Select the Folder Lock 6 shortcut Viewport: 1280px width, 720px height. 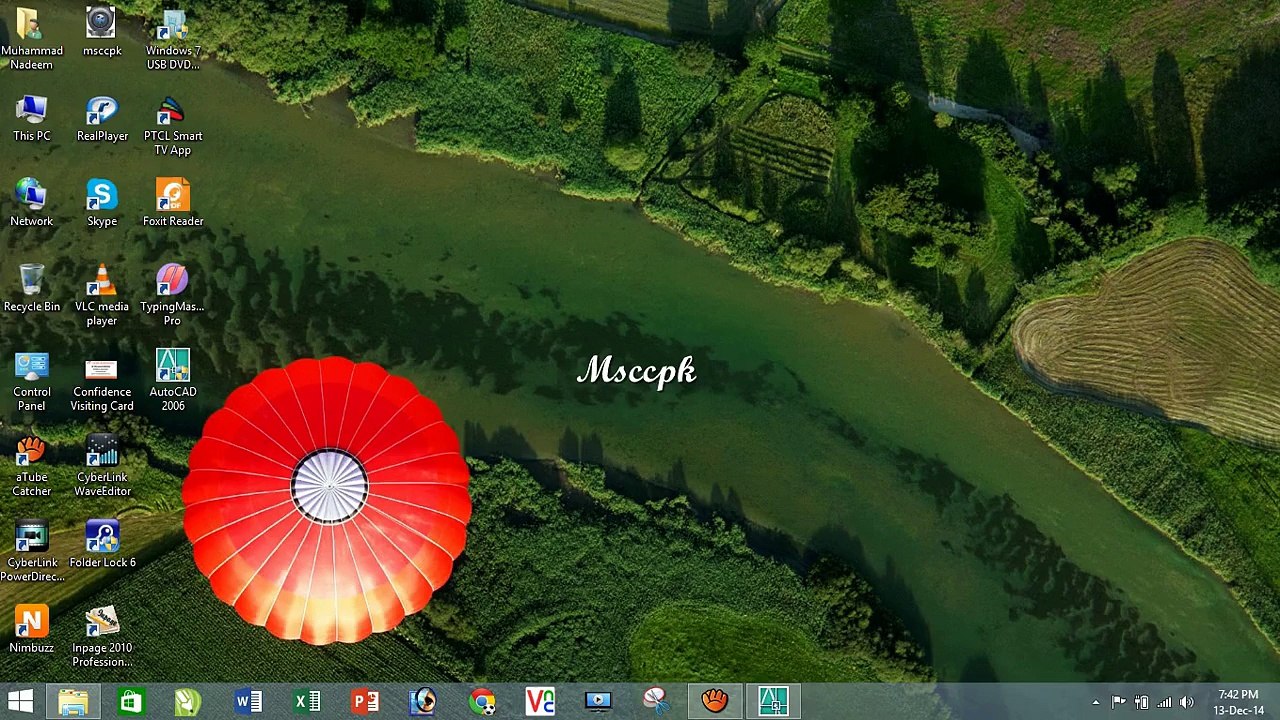[x=102, y=545]
